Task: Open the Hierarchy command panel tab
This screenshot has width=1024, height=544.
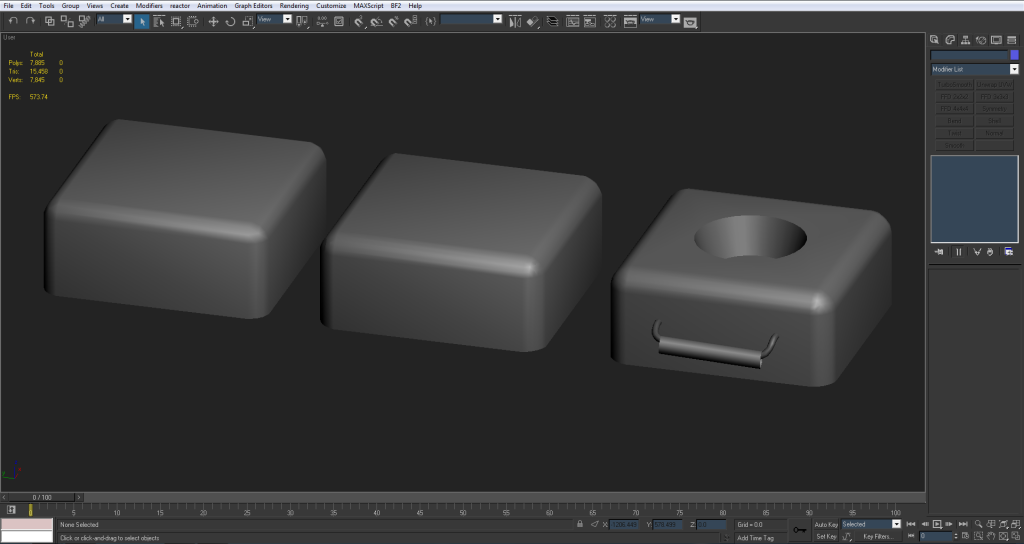Action: [966, 40]
